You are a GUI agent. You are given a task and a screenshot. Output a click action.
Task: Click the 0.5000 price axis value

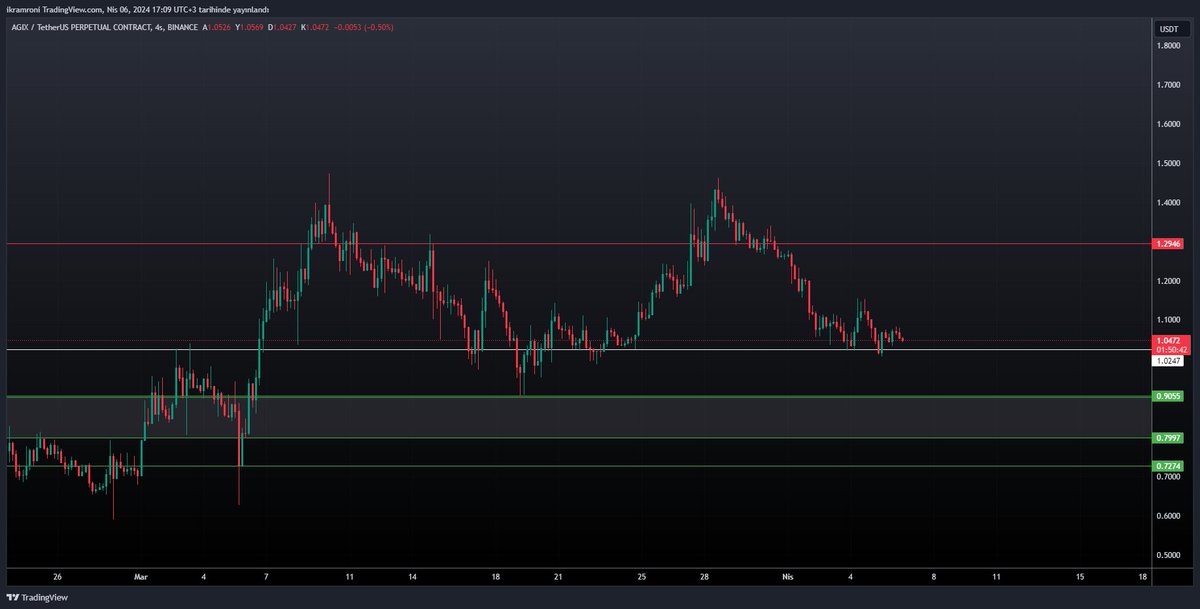[1169, 555]
